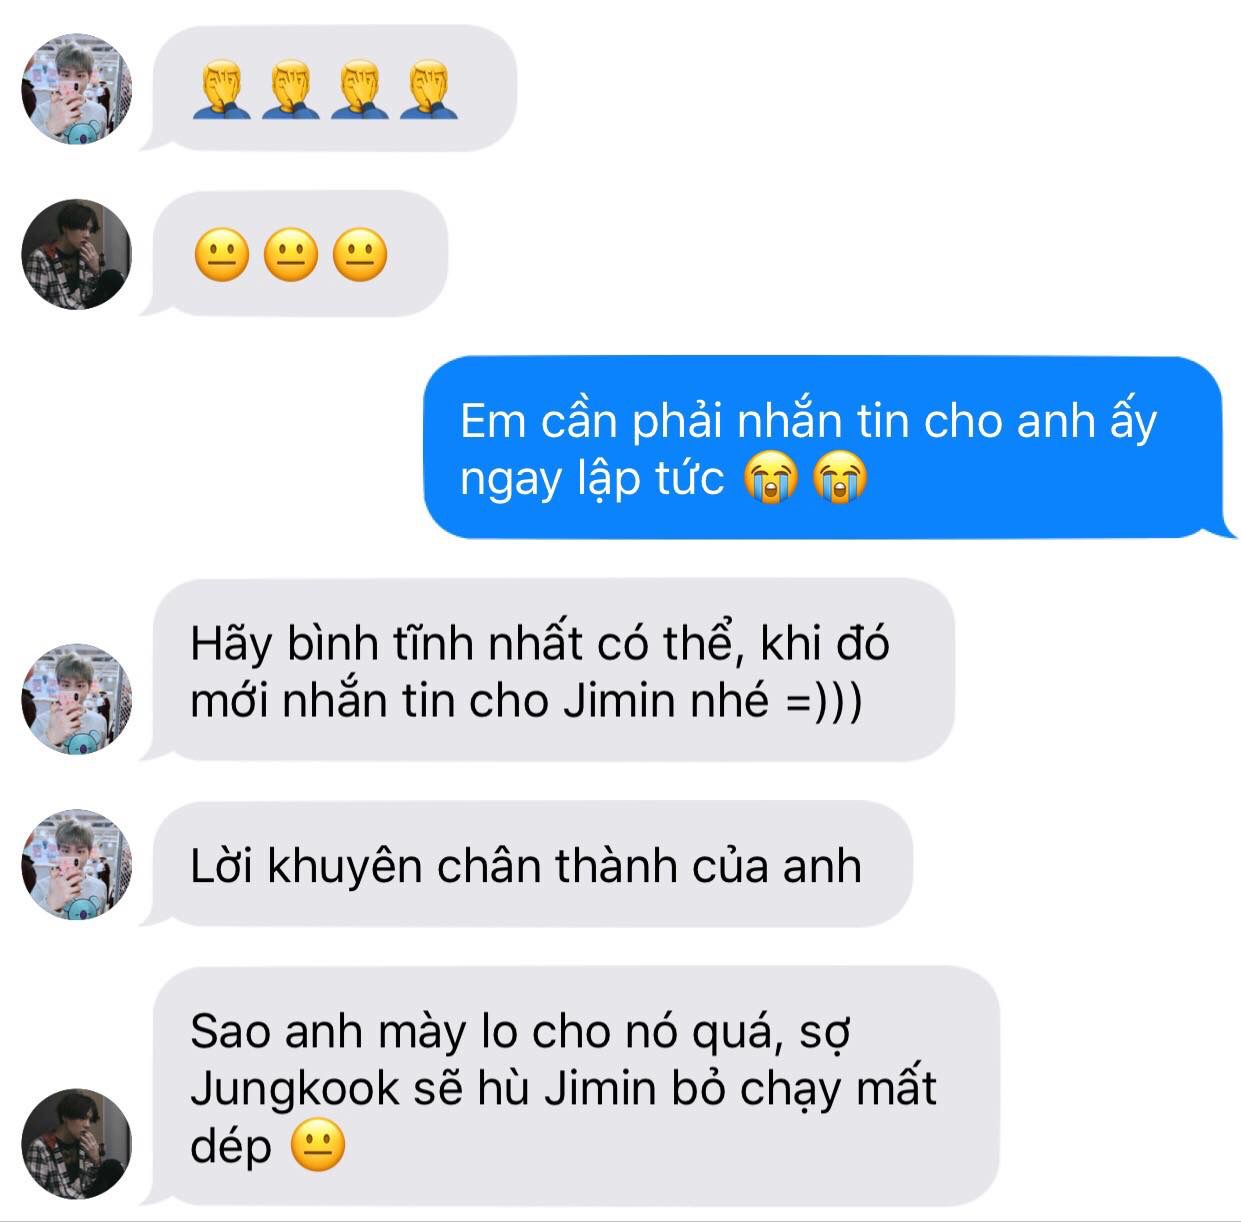Click the avatar beside the neutral face emoji message
The width and height of the screenshot is (1241, 1222).
coord(76,254)
